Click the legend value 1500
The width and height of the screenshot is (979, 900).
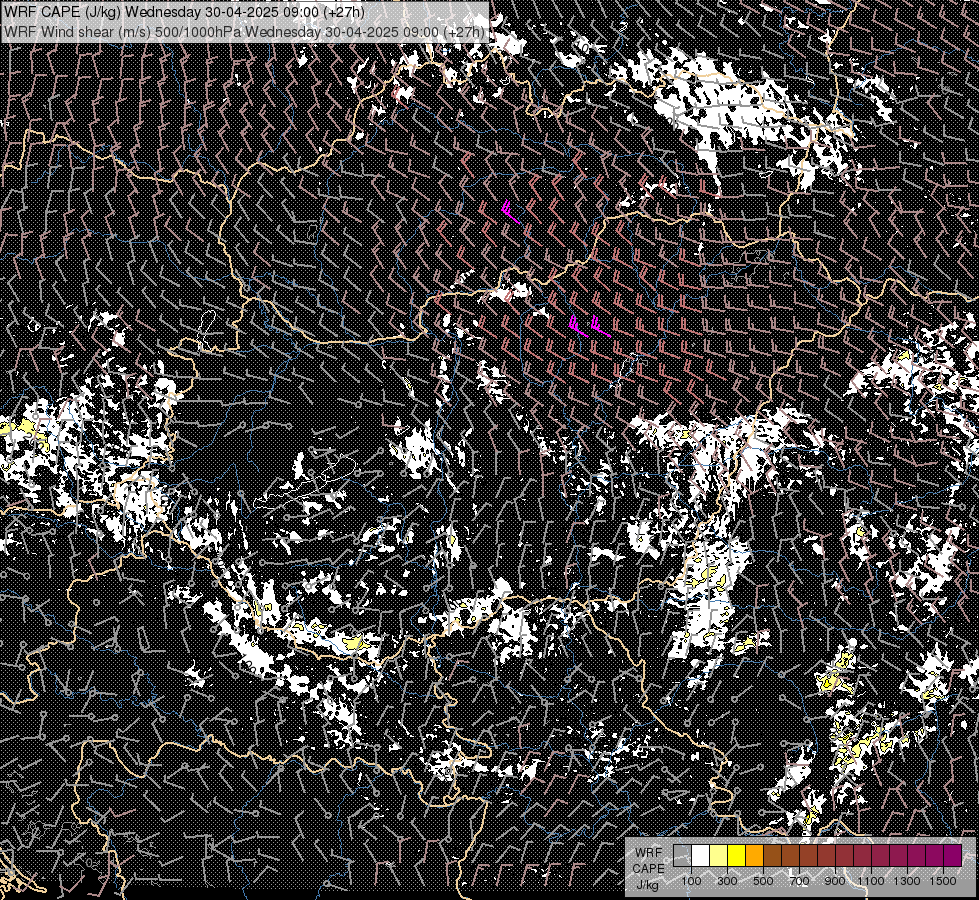click(x=943, y=881)
